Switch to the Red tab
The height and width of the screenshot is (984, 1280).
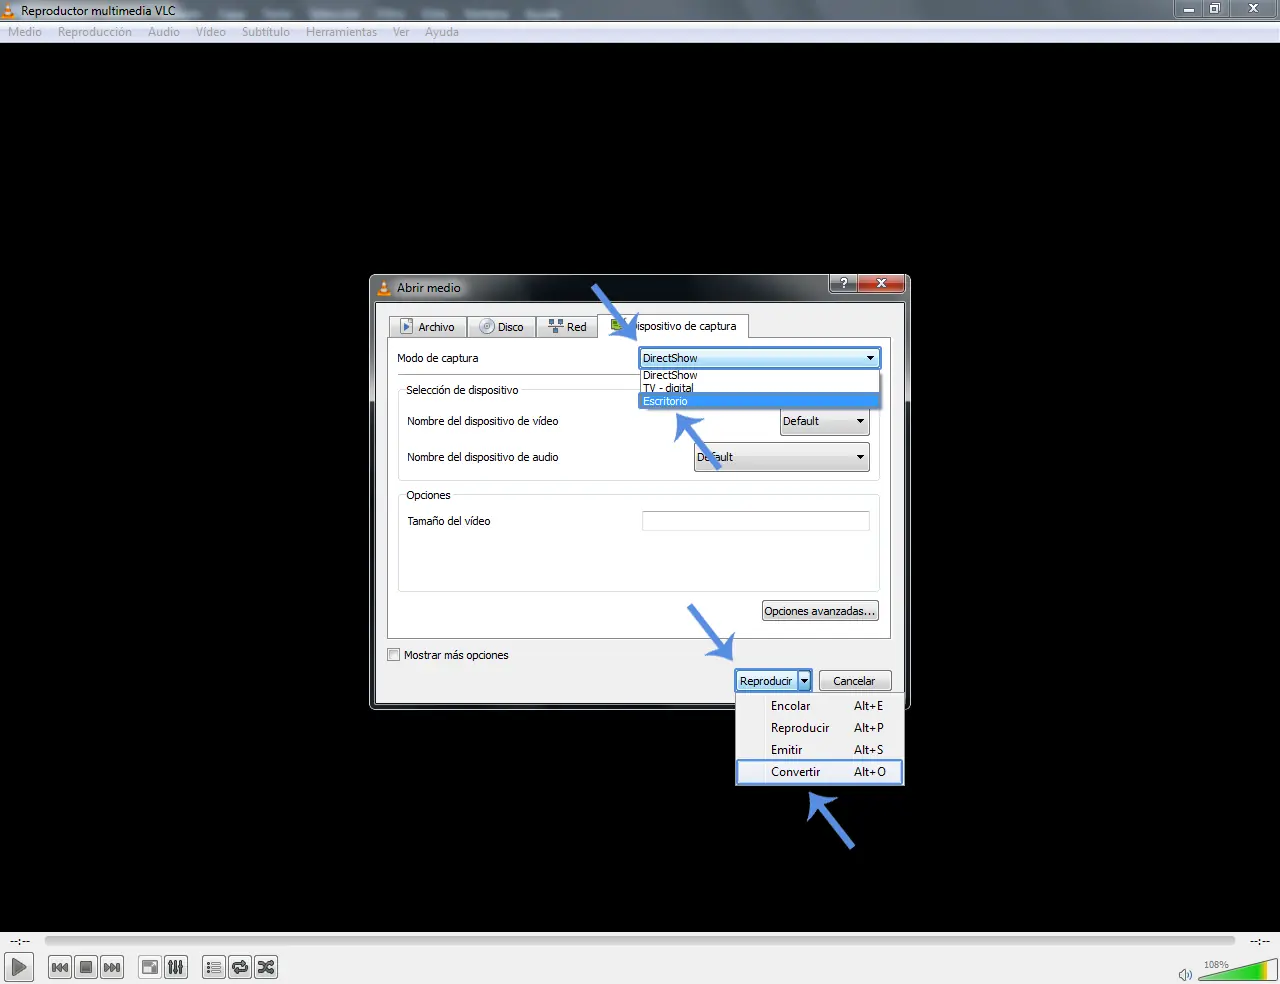(567, 327)
